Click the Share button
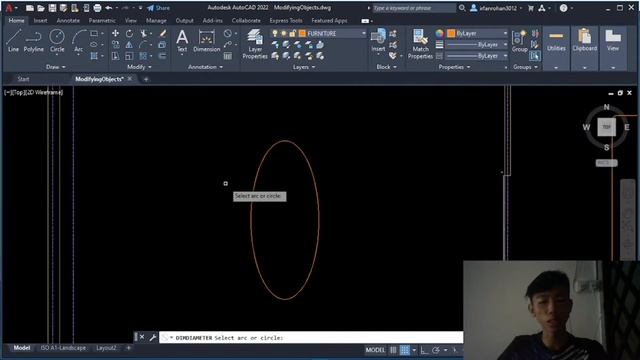 coord(158,8)
